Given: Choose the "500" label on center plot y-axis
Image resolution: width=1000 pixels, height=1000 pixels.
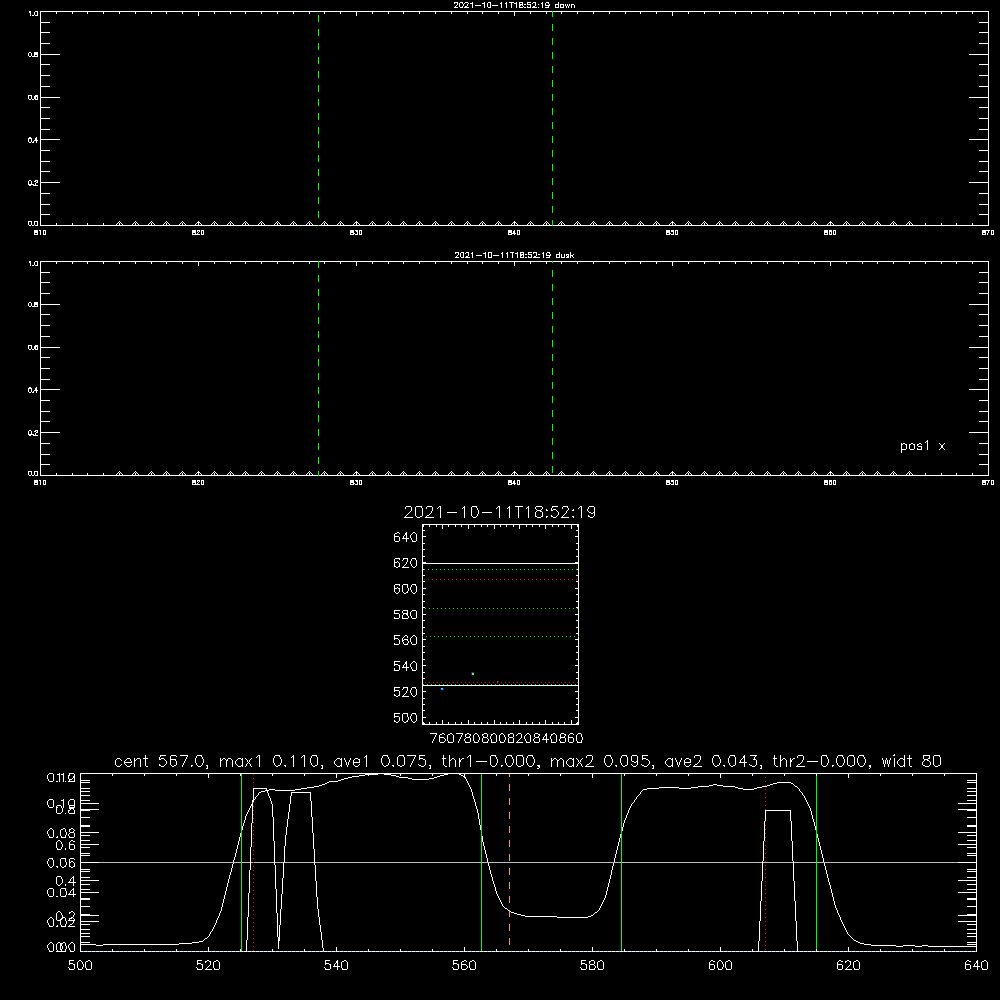Looking at the screenshot, I should (x=406, y=717).
